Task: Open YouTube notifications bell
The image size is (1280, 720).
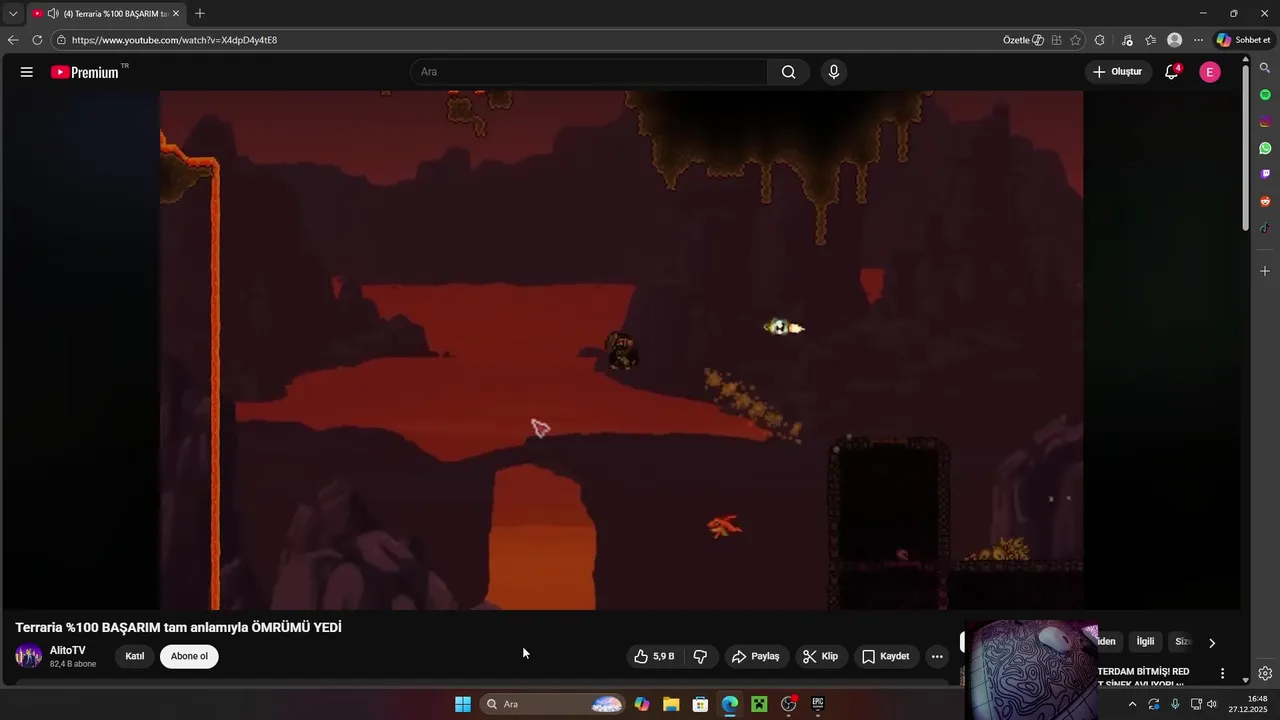Action: [1172, 72]
